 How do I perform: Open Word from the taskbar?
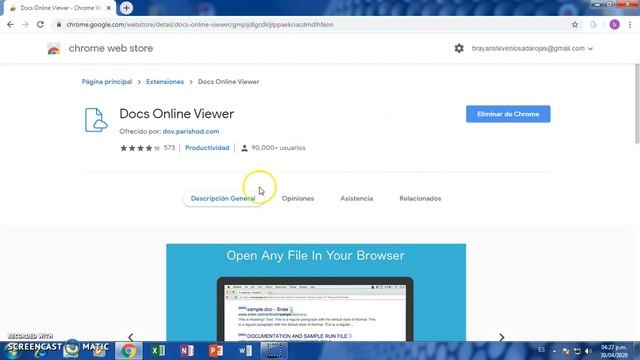click(x=245, y=351)
